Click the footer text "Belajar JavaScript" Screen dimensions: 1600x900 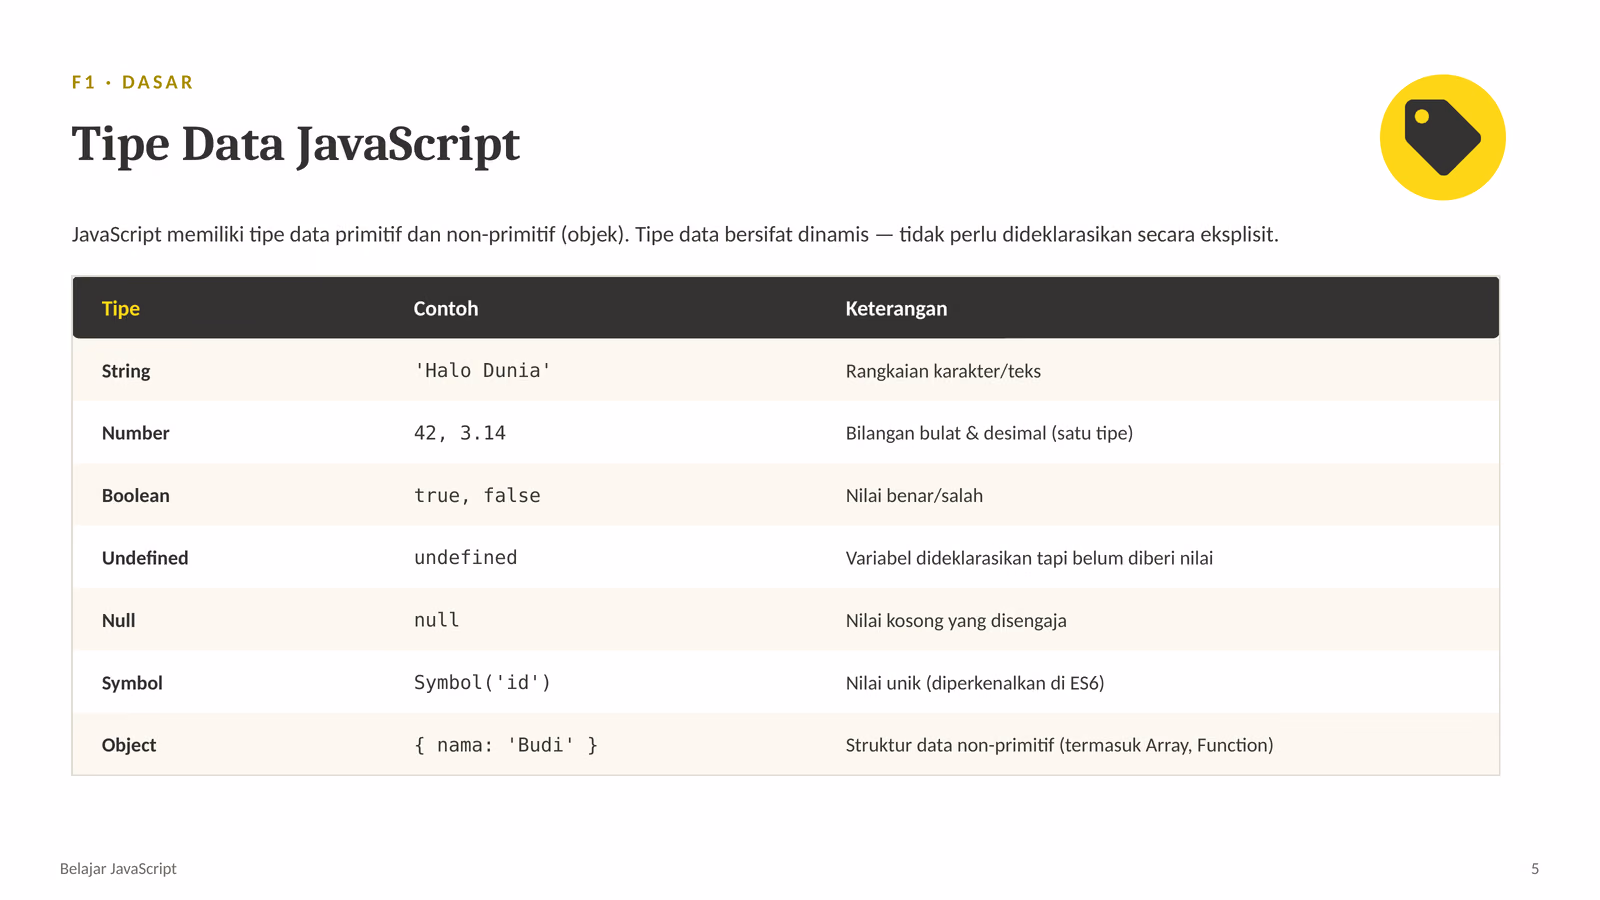click(x=118, y=869)
